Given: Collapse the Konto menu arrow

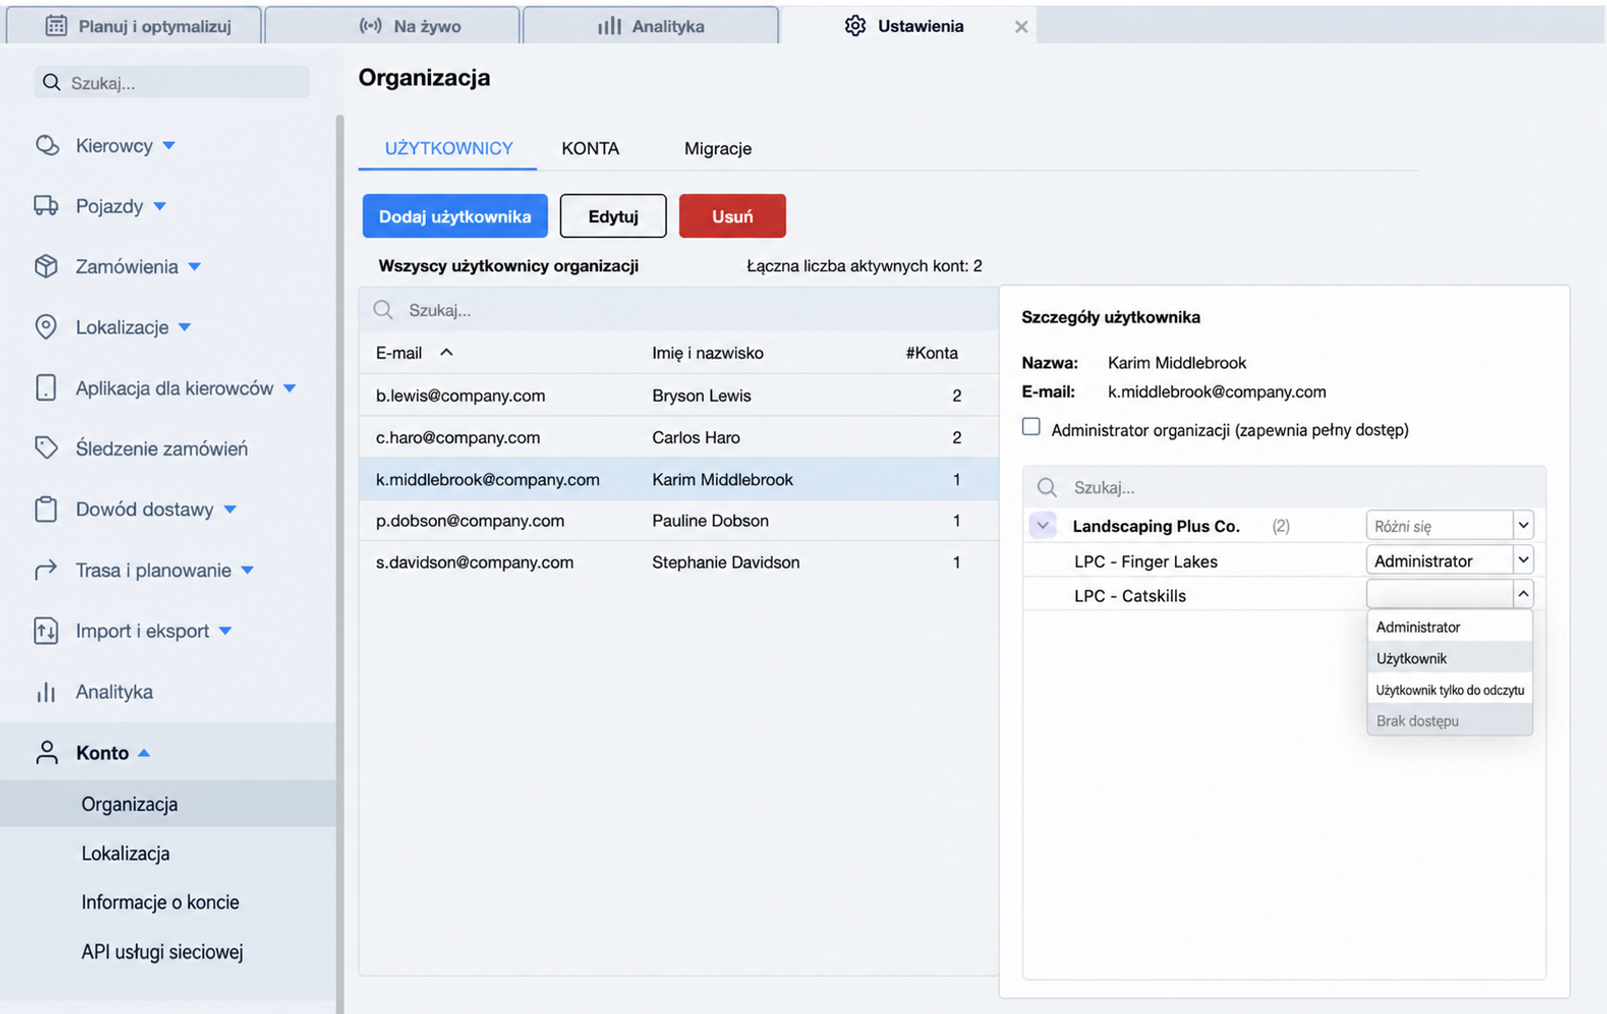Looking at the screenshot, I should [x=144, y=753].
